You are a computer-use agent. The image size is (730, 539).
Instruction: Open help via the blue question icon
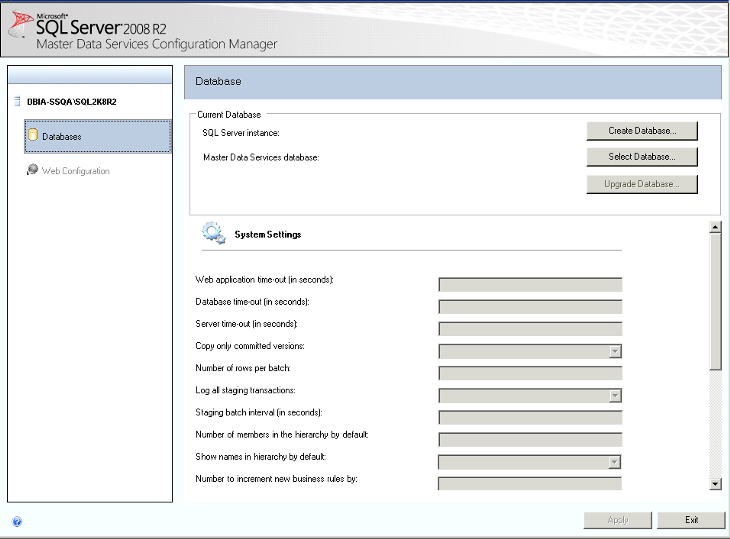(17, 521)
